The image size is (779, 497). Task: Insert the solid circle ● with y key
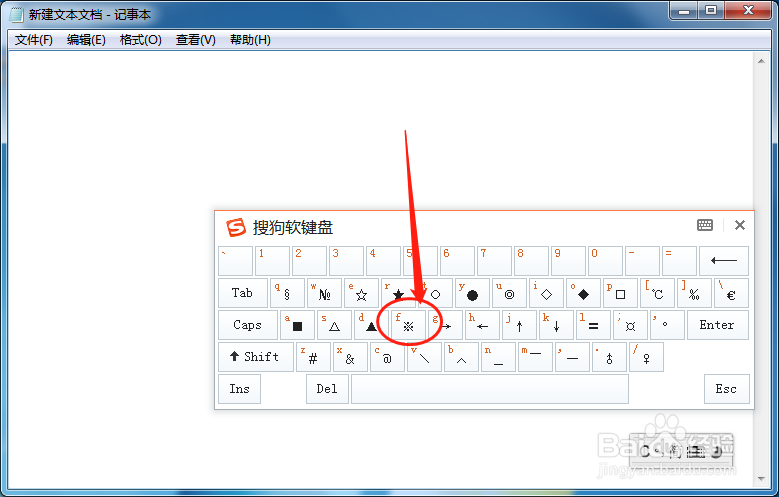(472, 293)
